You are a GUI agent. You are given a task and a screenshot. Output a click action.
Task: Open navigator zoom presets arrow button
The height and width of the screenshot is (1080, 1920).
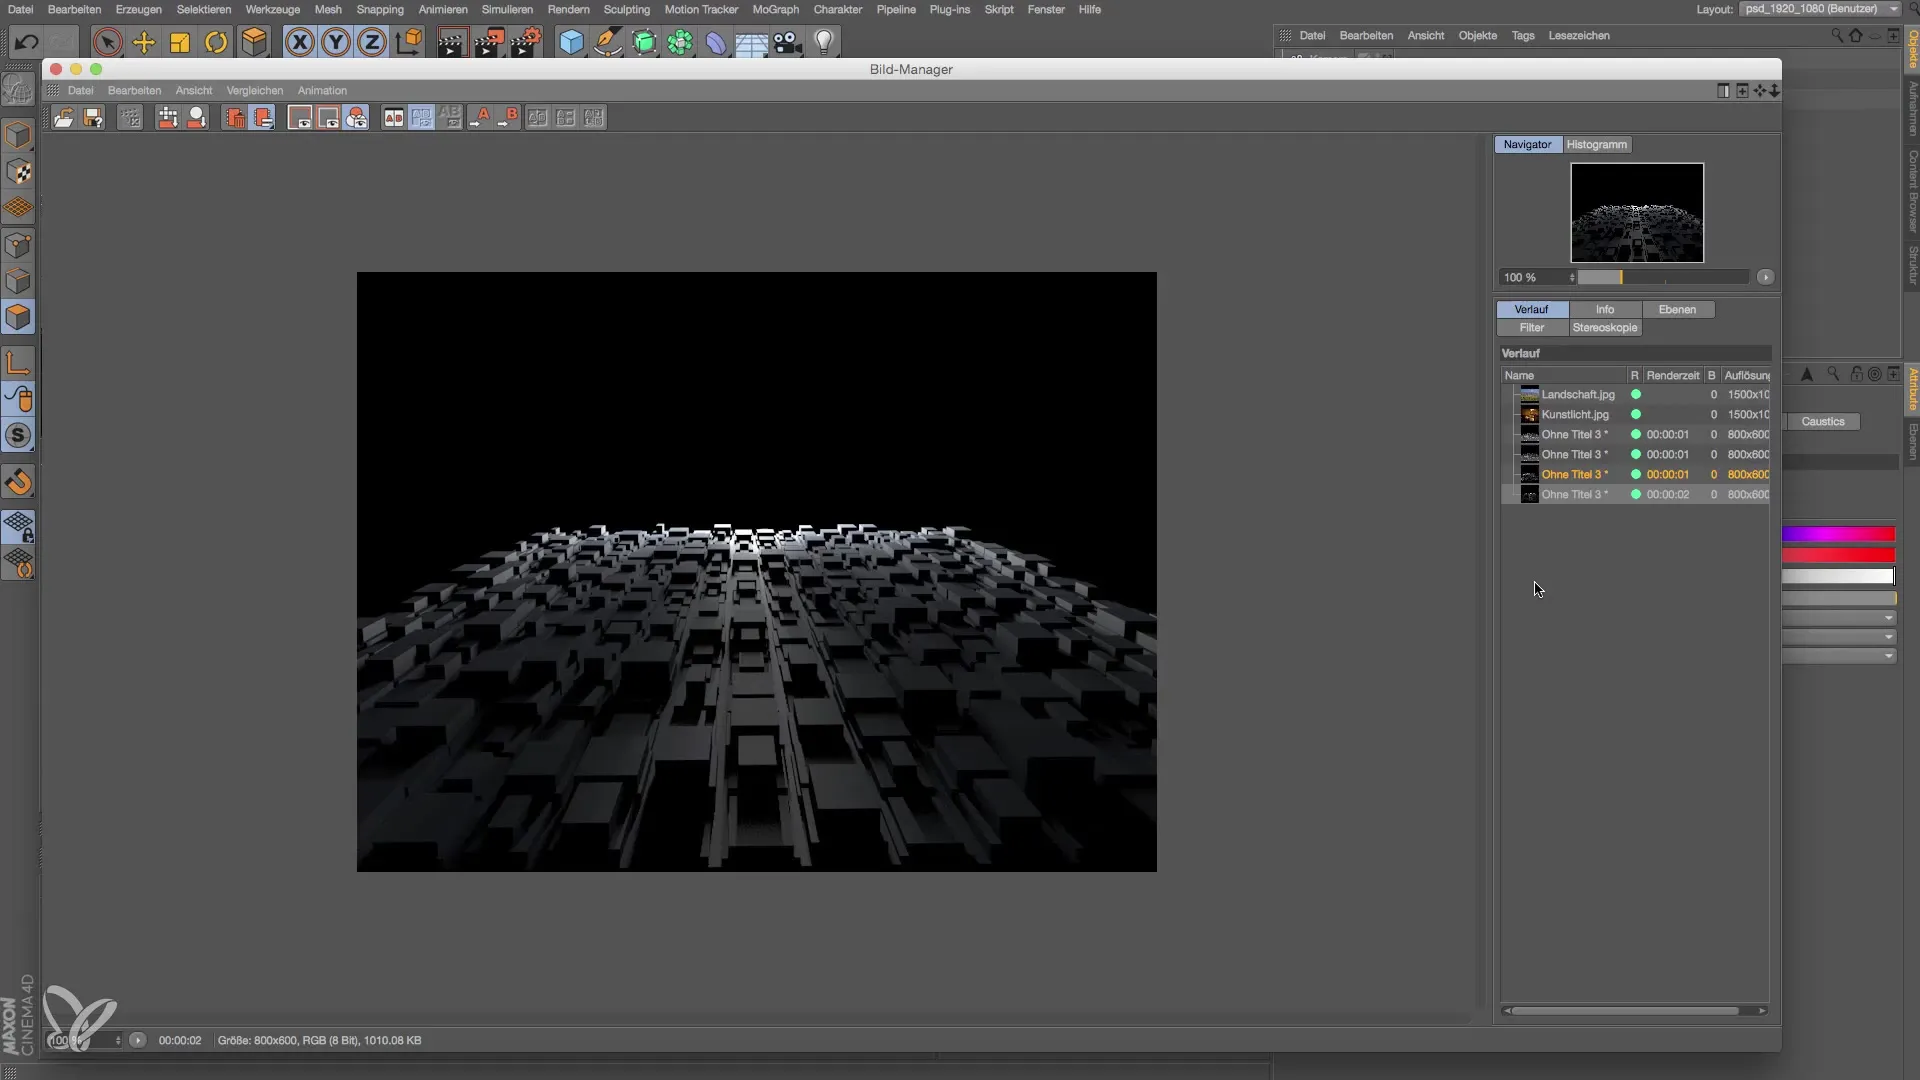pyautogui.click(x=1765, y=277)
